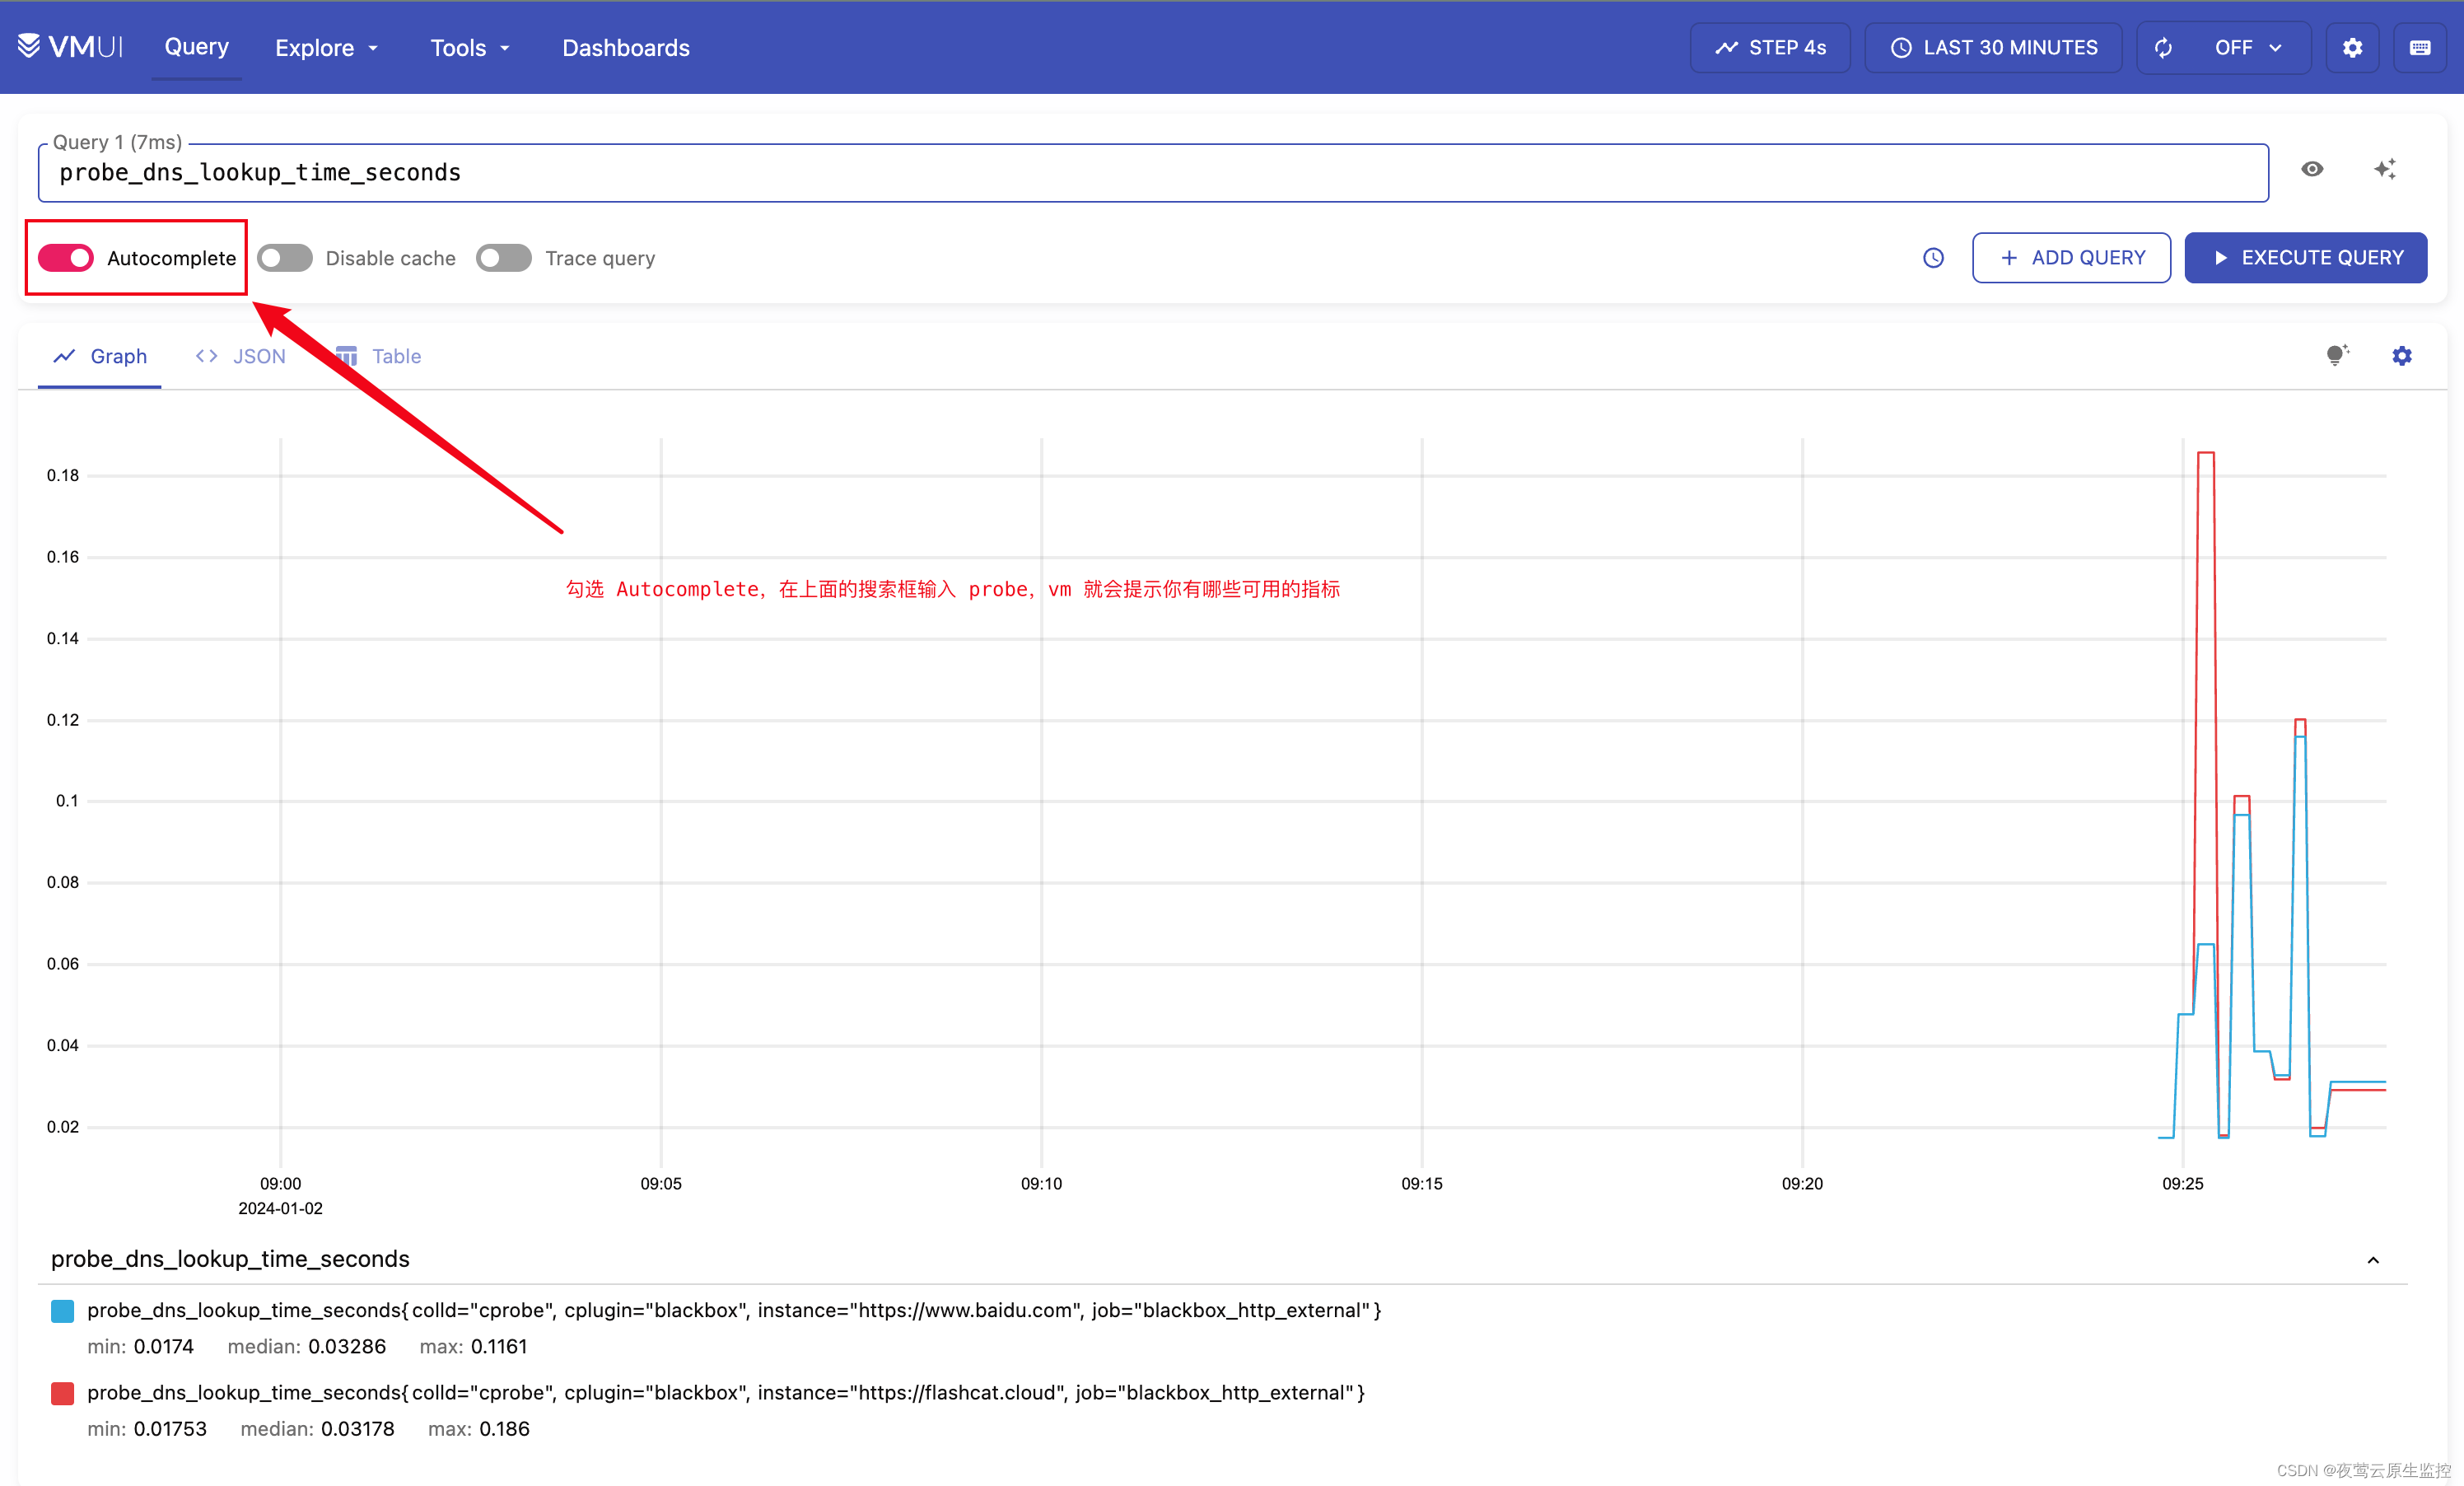Open query history clock icon
Screen dimensions: 2464x1486
click(x=1933, y=258)
